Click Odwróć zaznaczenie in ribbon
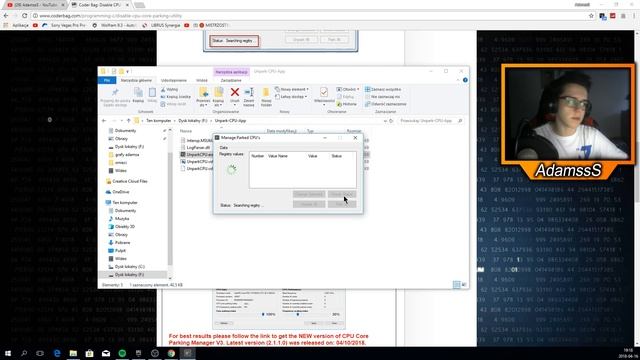Screen dimensions: 640x360 pyautogui.click(x=385, y=104)
